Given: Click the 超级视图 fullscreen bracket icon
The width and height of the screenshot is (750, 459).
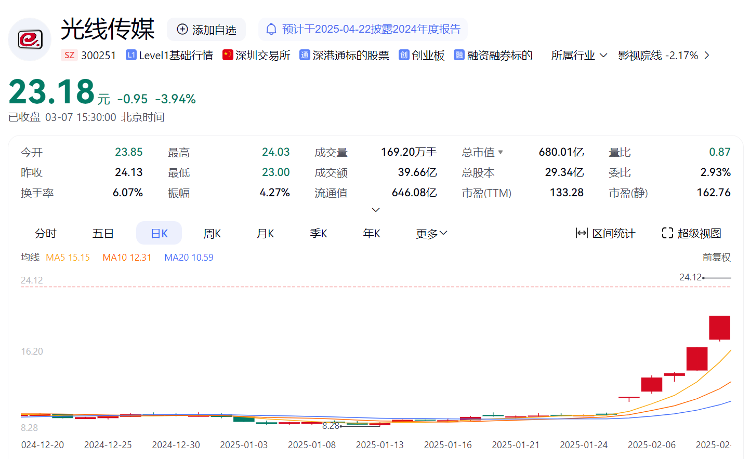Looking at the screenshot, I should pos(667,233).
